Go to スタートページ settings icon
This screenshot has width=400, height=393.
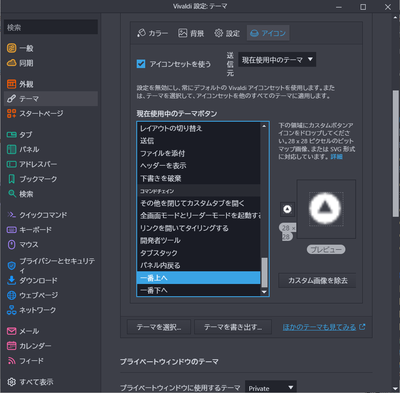(11, 113)
